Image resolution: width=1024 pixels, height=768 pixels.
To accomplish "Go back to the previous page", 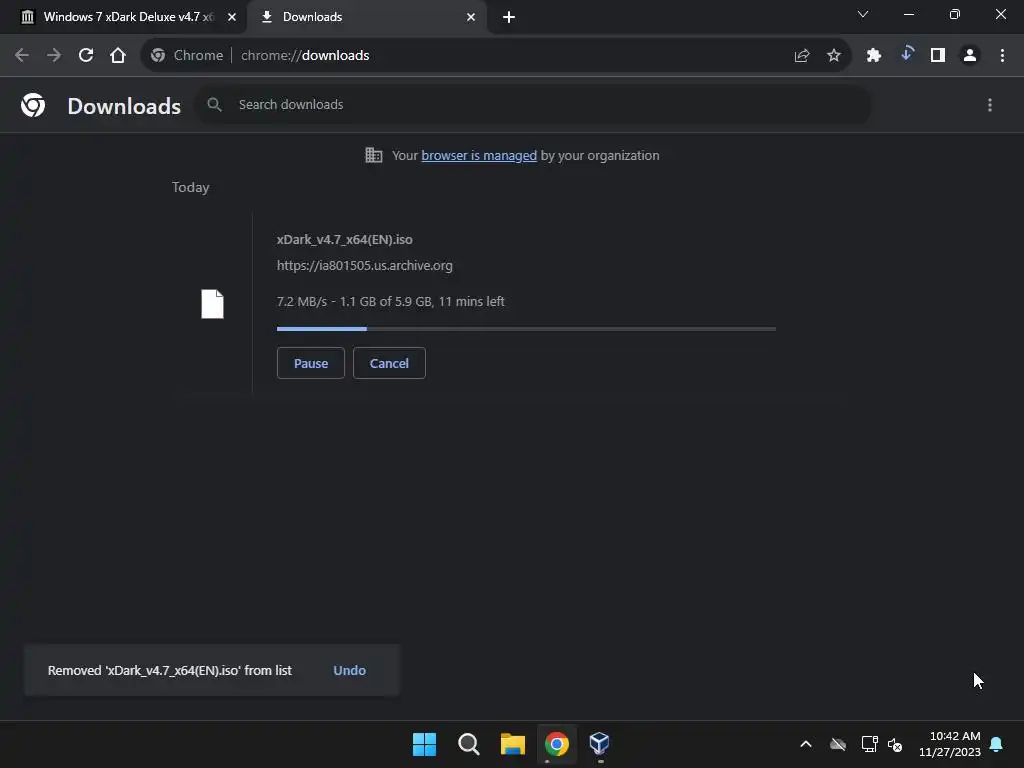I will (22, 56).
